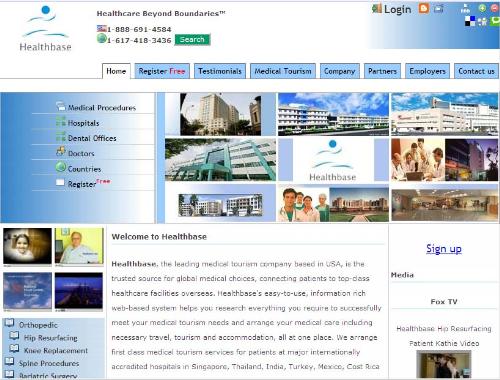Click the book icon beside Spine Procedures
Viewport: 500px width, 380px height.
(10, 361)
